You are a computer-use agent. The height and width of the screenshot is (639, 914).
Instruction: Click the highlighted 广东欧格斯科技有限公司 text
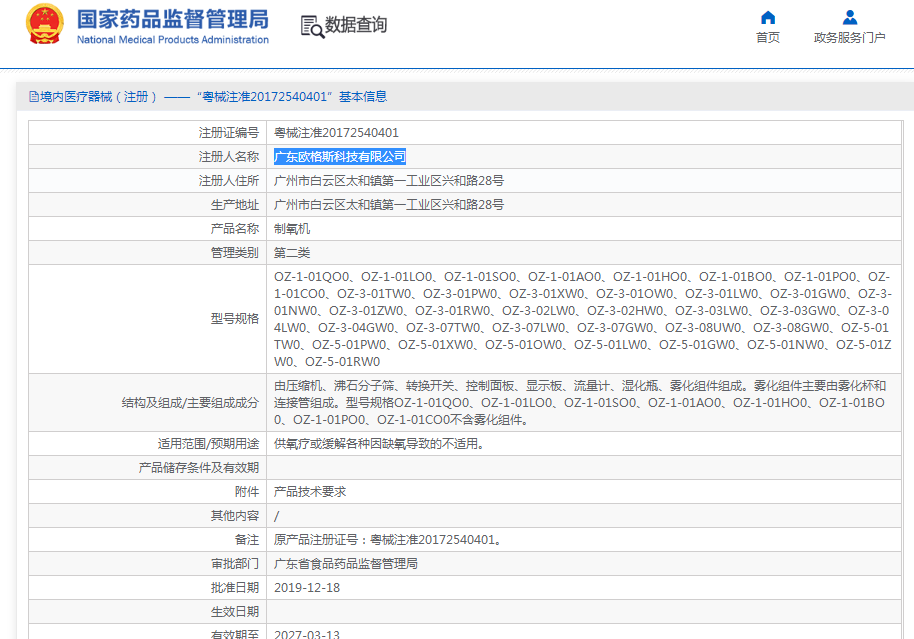340,157
